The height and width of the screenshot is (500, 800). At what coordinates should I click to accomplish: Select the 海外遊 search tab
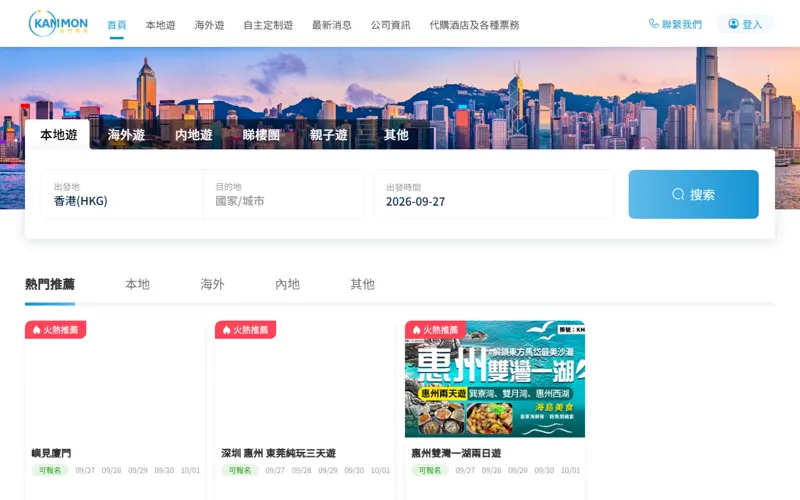[126, 135]
